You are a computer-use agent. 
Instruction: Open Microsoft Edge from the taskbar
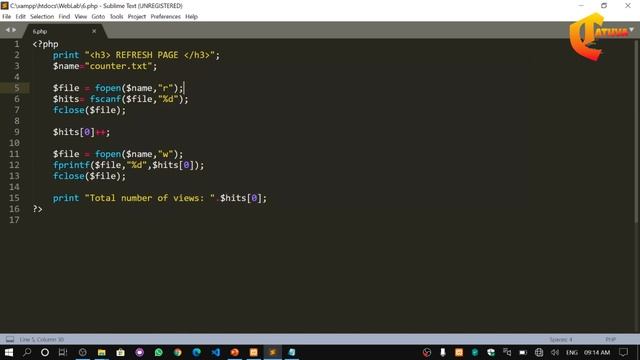(196, 352)
